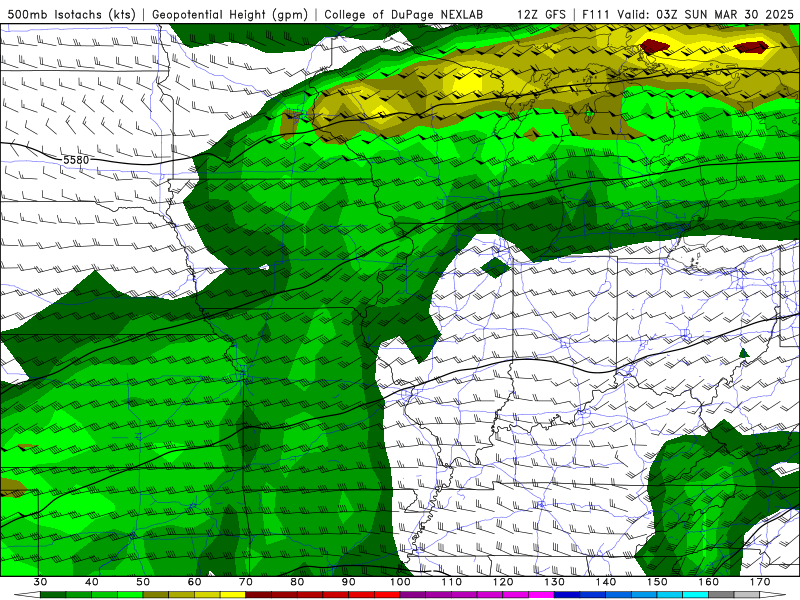Click the dark blue 130-135 kt swatch

[567, 594]
